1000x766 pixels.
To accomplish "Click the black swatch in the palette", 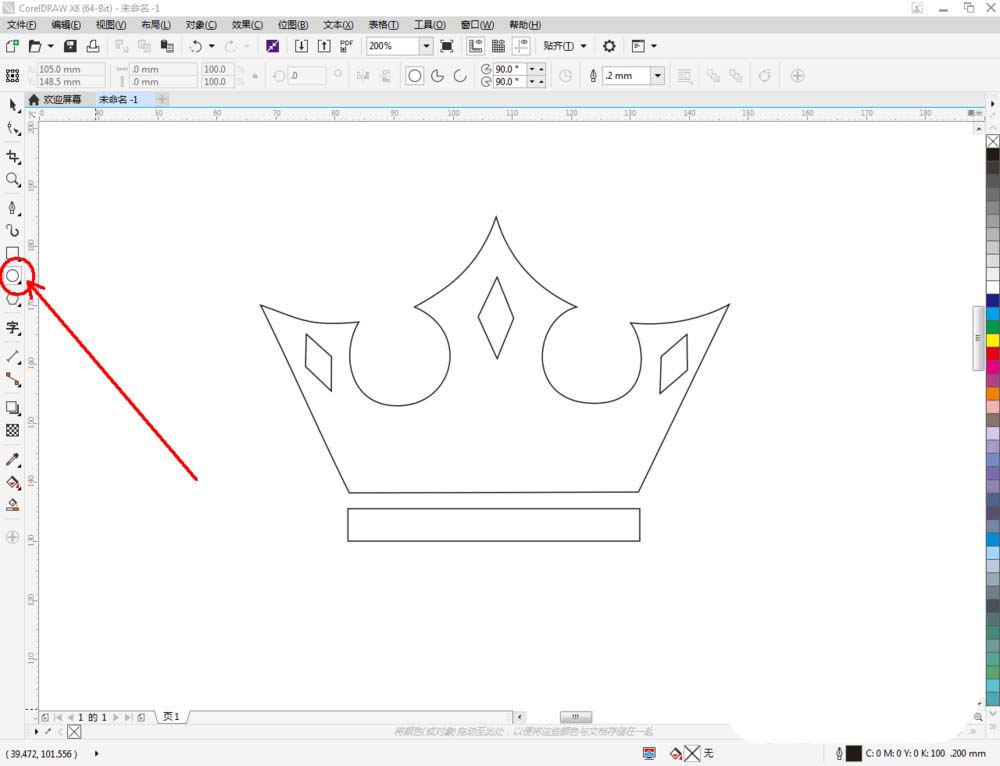I will click(x=993, y=154).
